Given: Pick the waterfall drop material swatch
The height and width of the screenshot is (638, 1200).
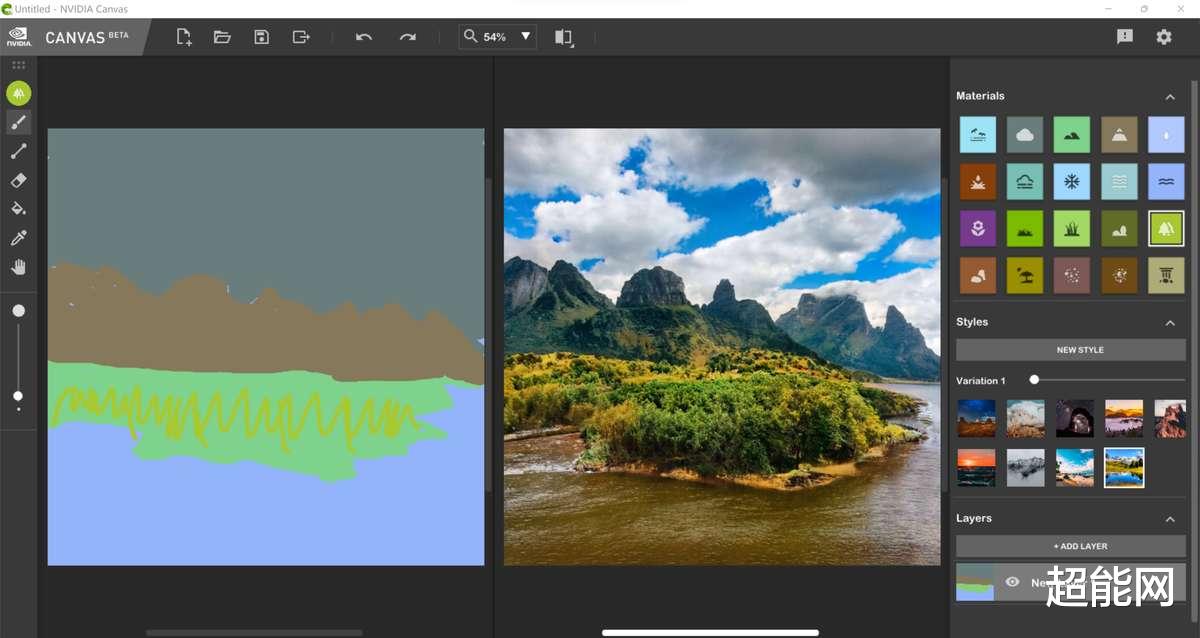Looking at the screenshot, I should point(1166,134).
